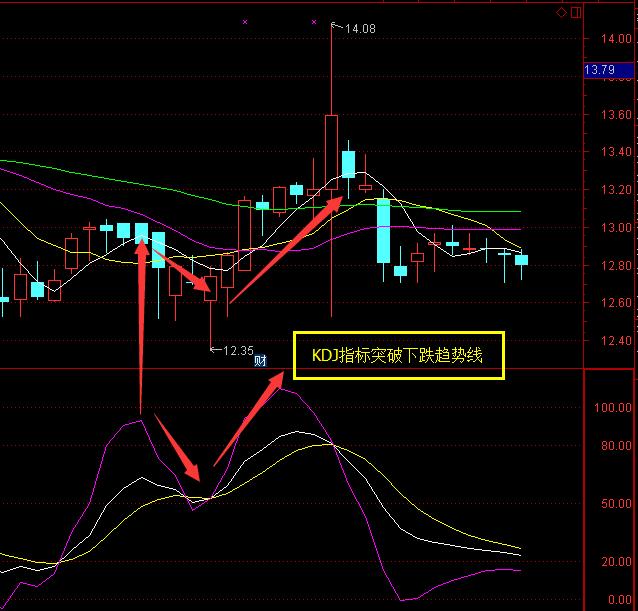Click the split-panel icon beside the diamond

click(574, 12)
